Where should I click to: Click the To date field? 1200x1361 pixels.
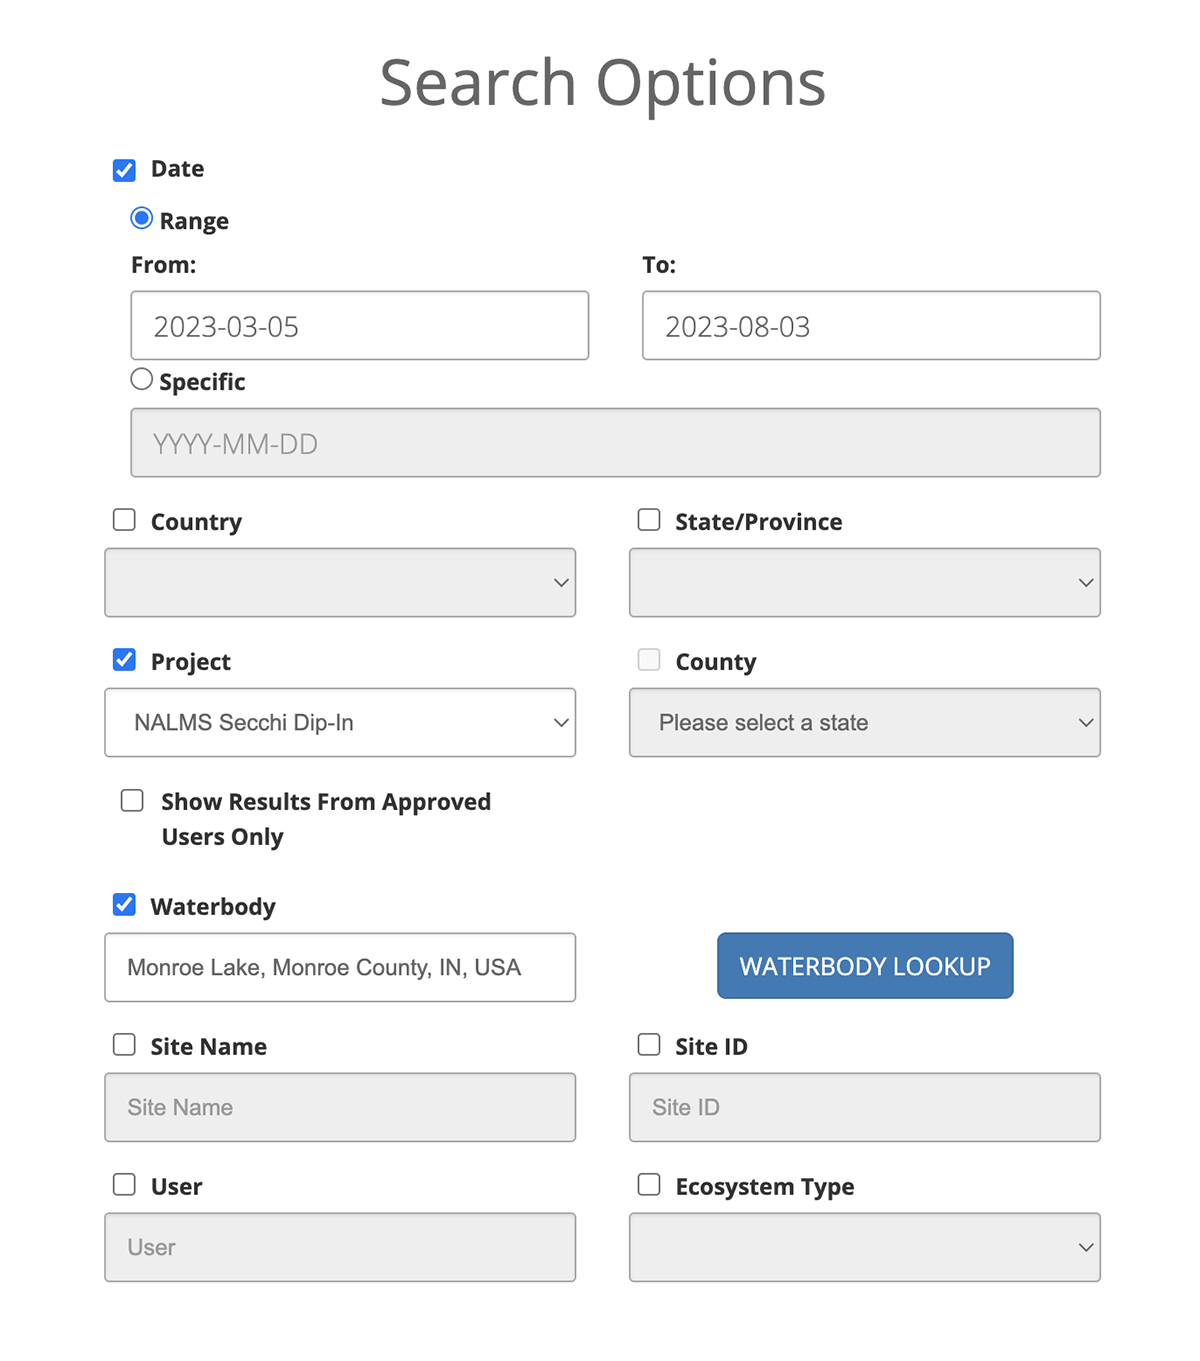point(870,326)
